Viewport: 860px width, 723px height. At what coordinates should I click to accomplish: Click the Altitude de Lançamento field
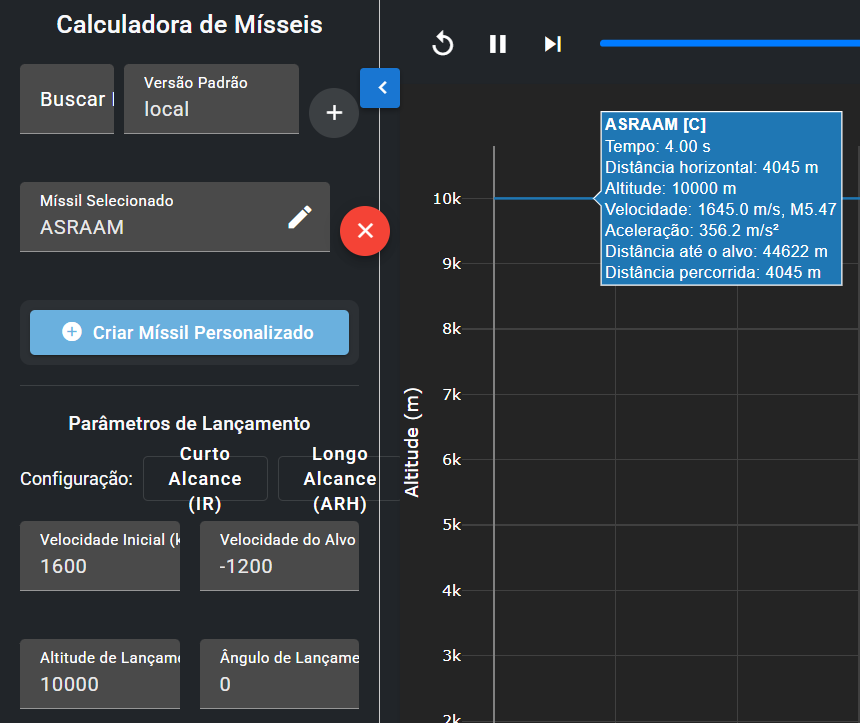pyautogui.click(x=100, y=674)
